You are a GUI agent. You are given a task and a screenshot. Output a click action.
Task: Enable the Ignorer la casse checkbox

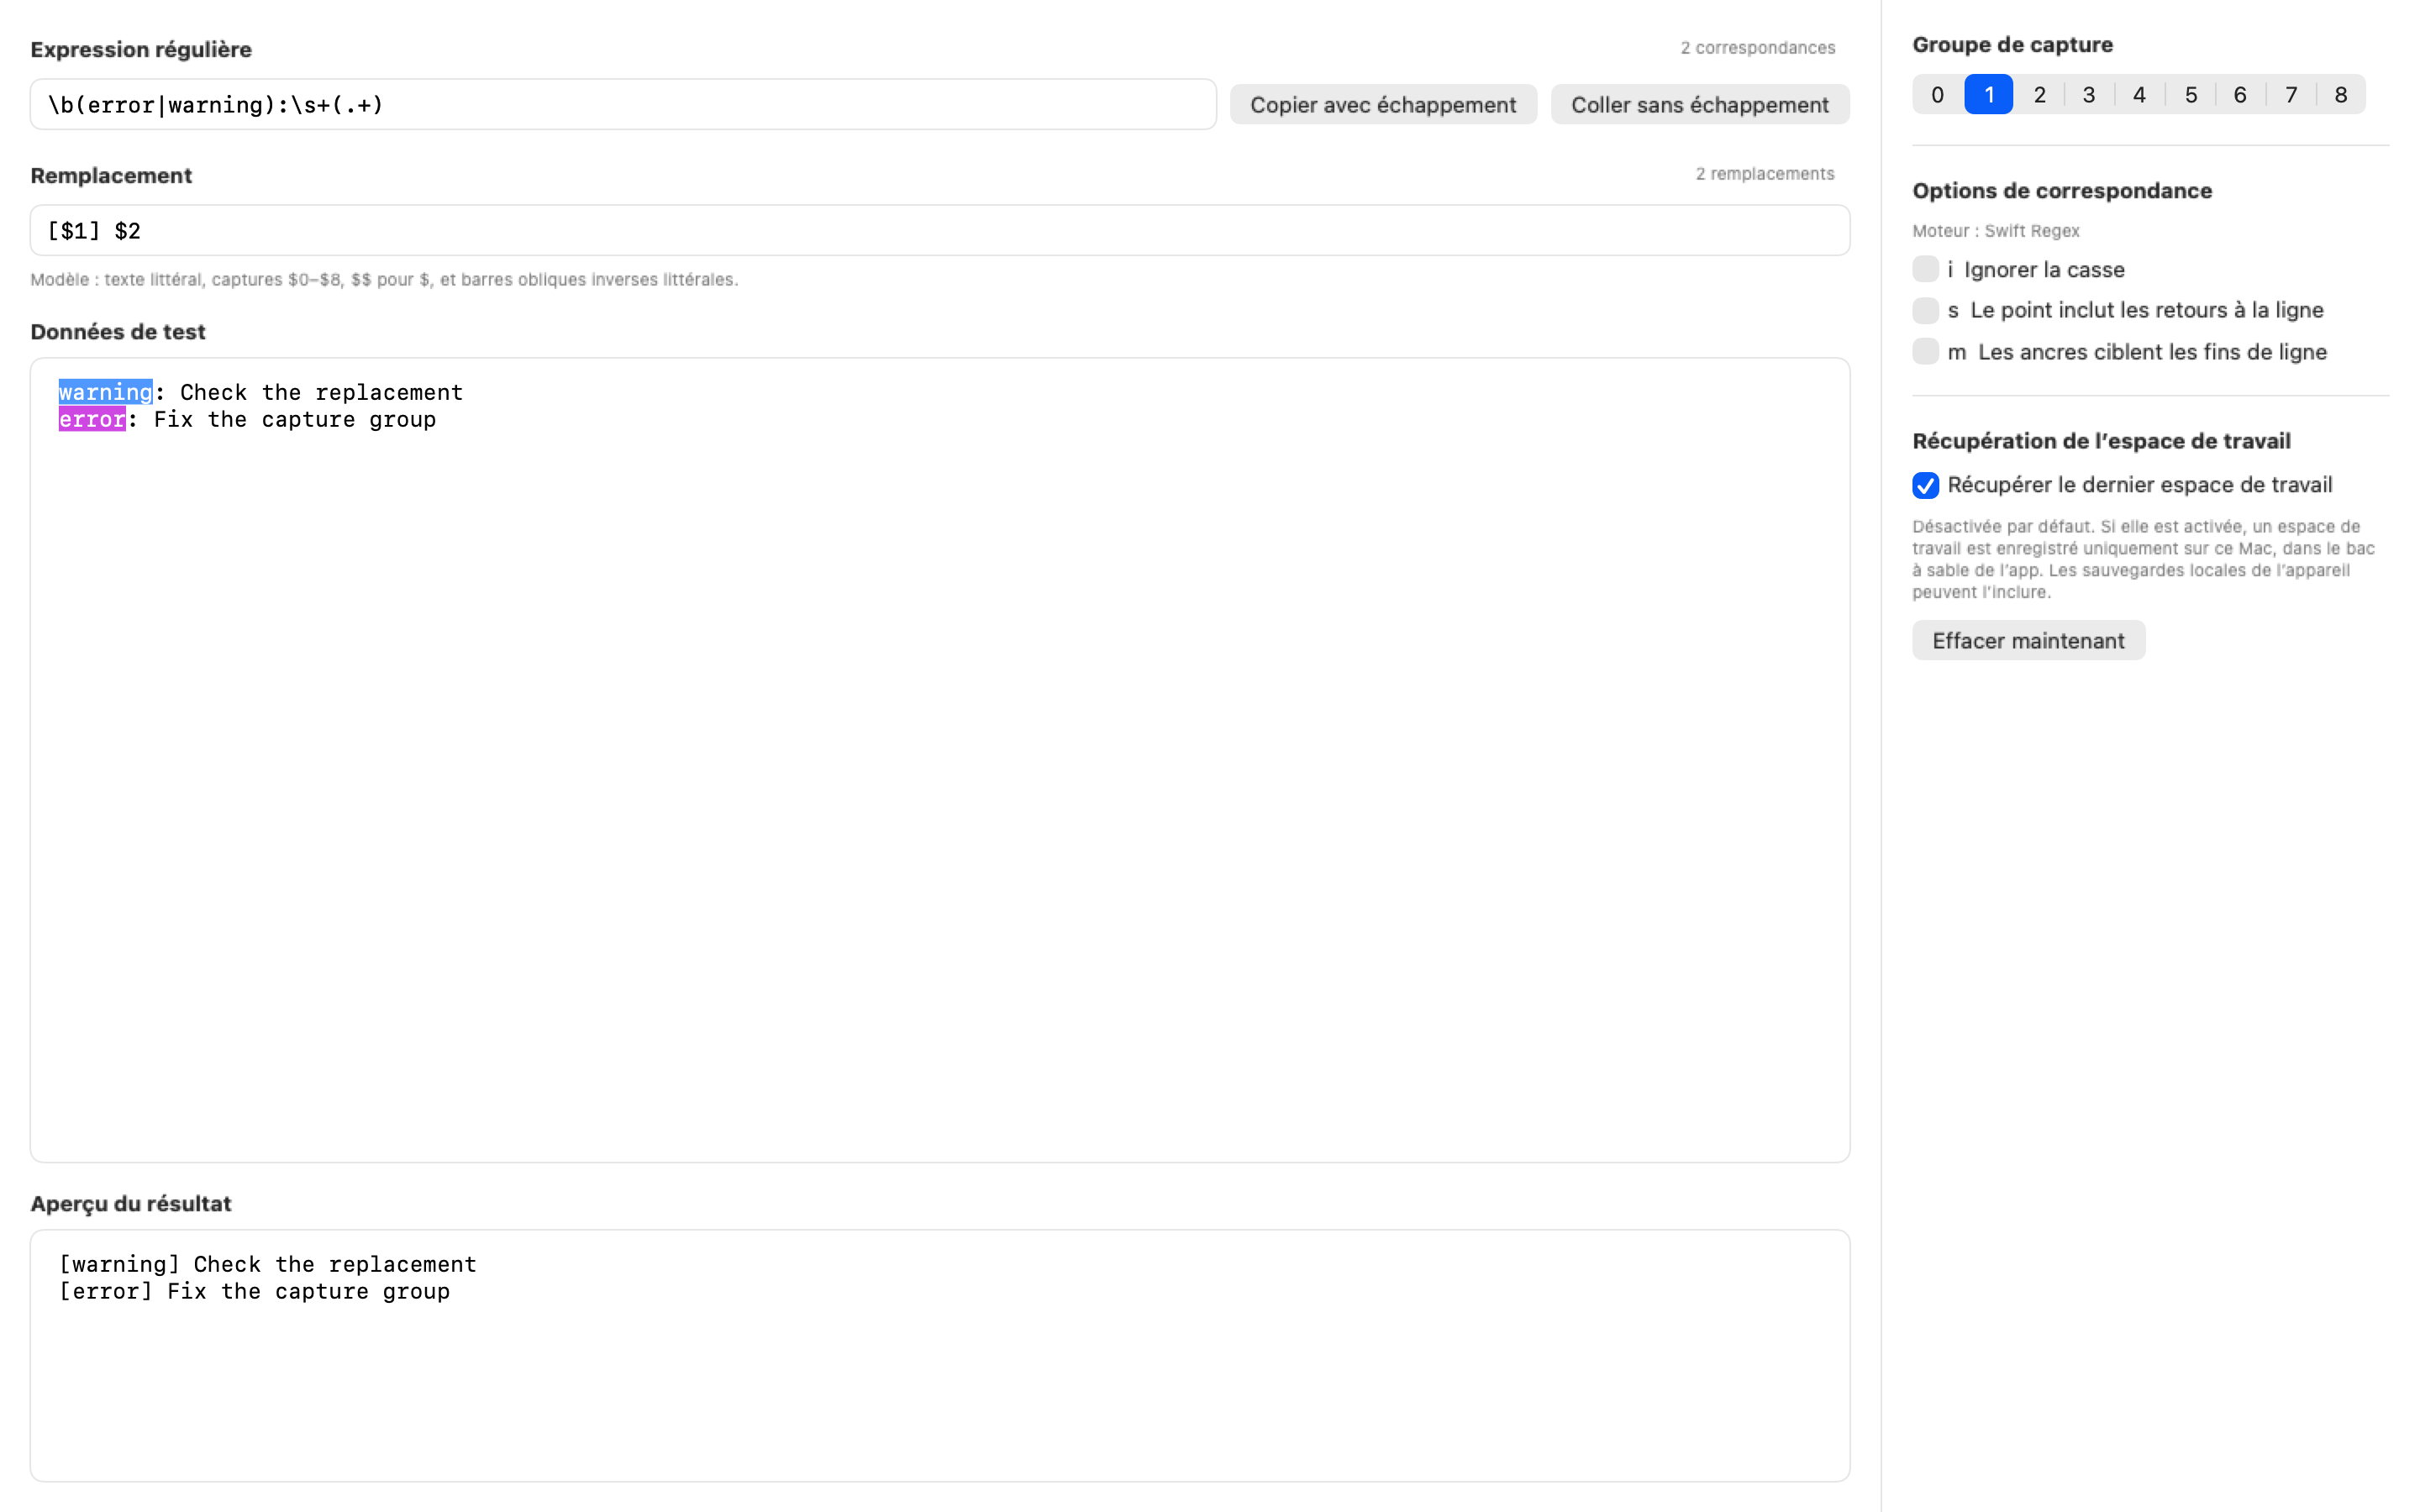(x=1925, y=269)
